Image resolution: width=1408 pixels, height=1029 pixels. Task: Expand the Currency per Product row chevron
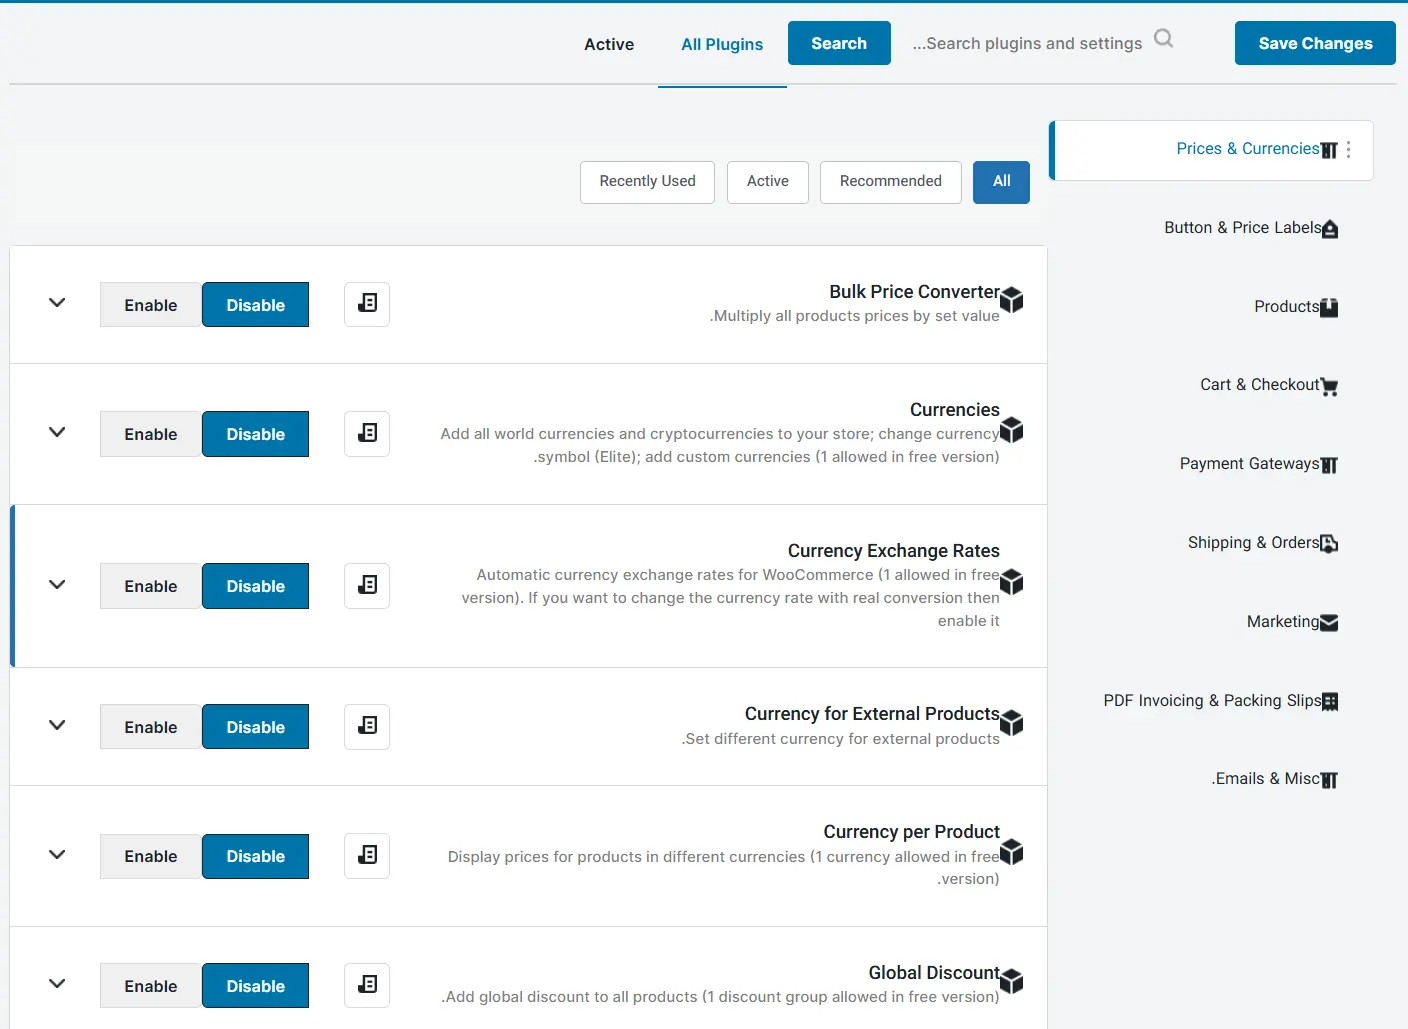click(57, 854)
